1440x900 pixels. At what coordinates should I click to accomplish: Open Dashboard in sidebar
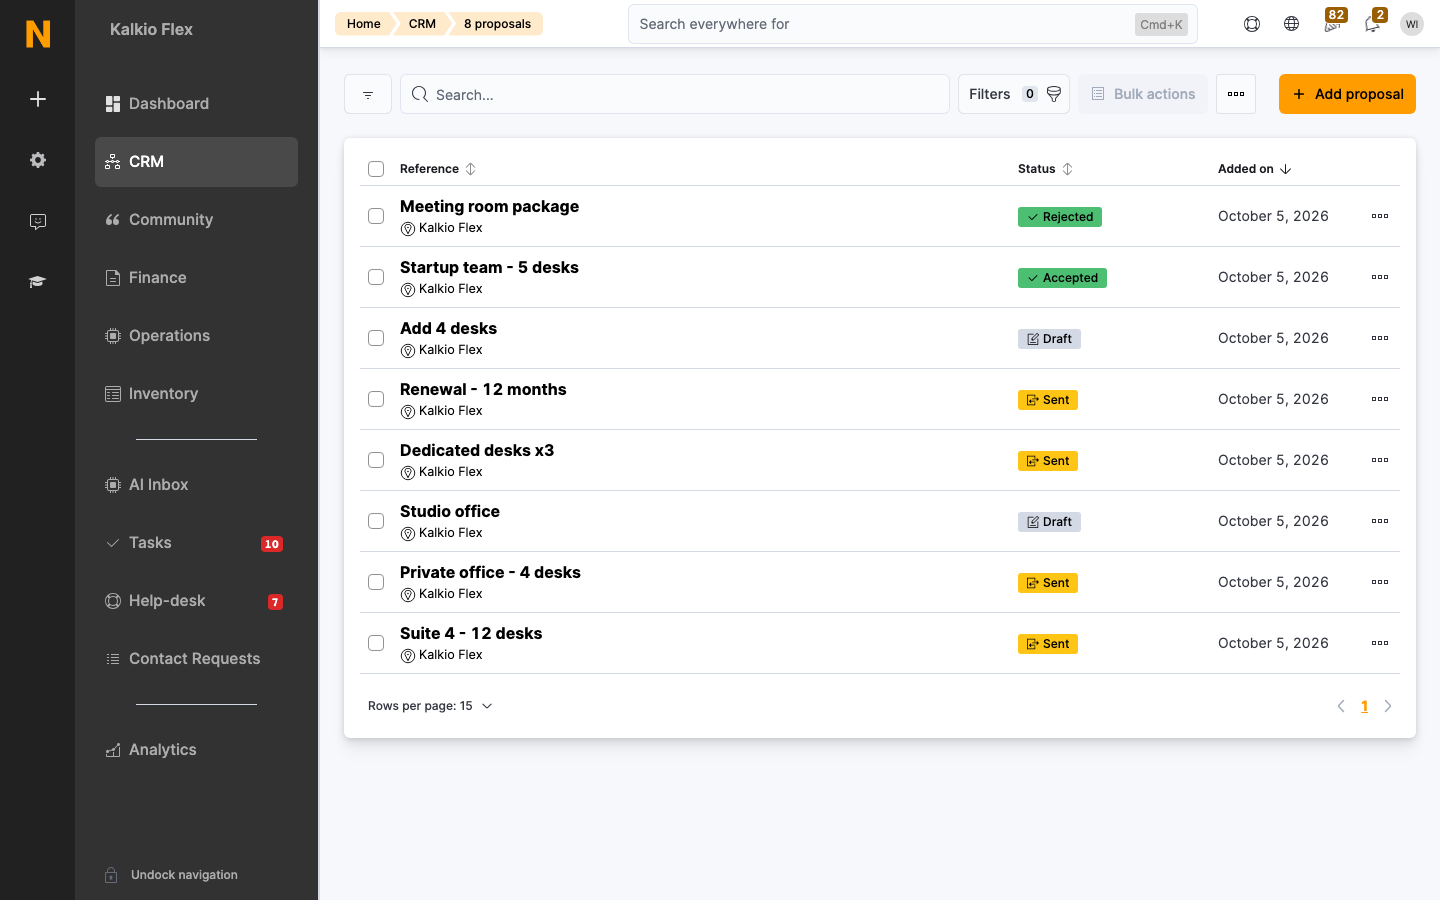(196, 104)
